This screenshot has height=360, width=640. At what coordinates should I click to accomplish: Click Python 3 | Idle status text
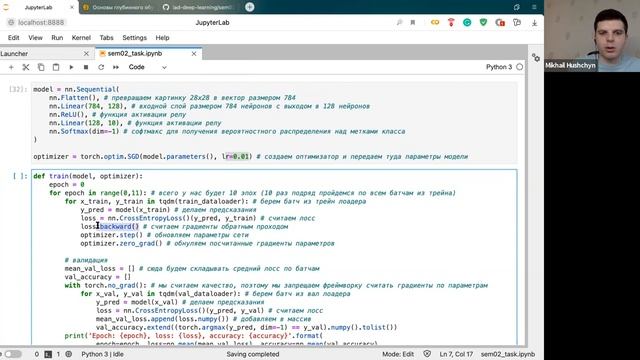tap(102, 354)
